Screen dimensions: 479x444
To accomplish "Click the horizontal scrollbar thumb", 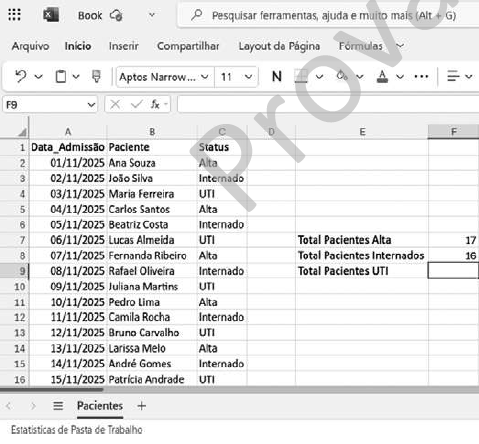I will click(x=52, y=389).
